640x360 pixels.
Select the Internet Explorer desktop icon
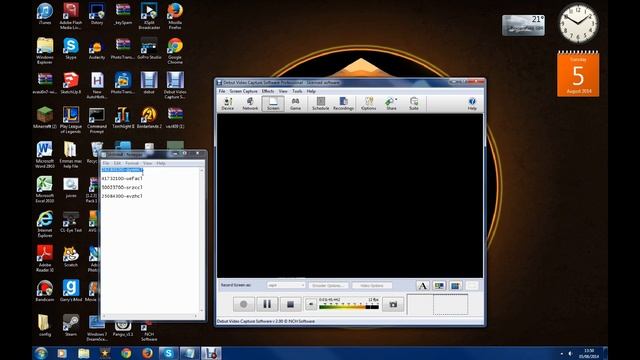[x=45, y=224]
